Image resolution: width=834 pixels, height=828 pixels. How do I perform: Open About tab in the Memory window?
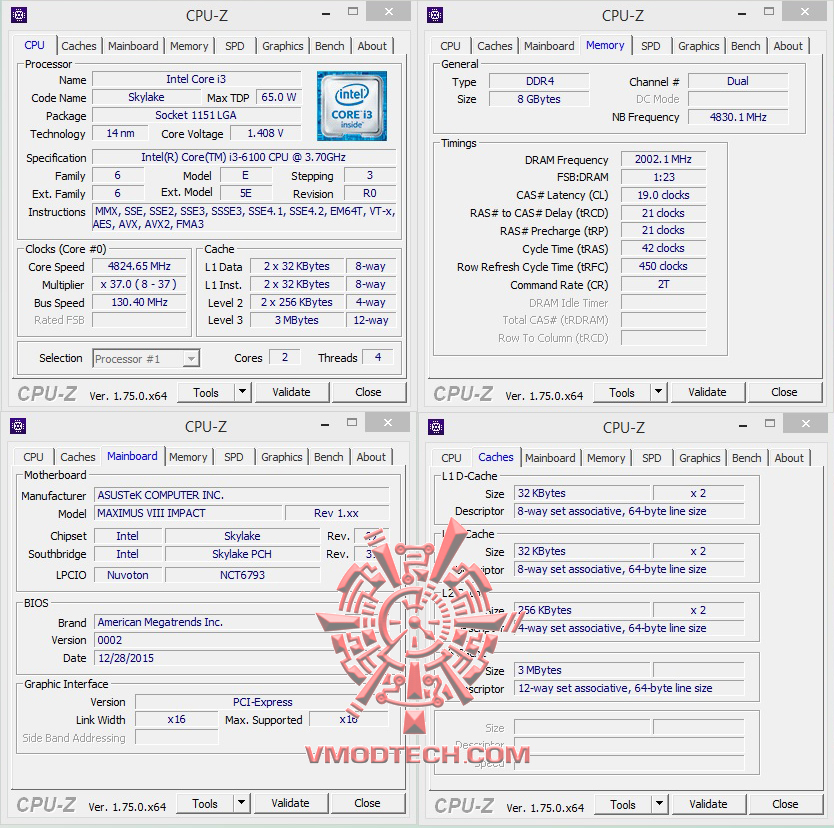click(788, 46)
